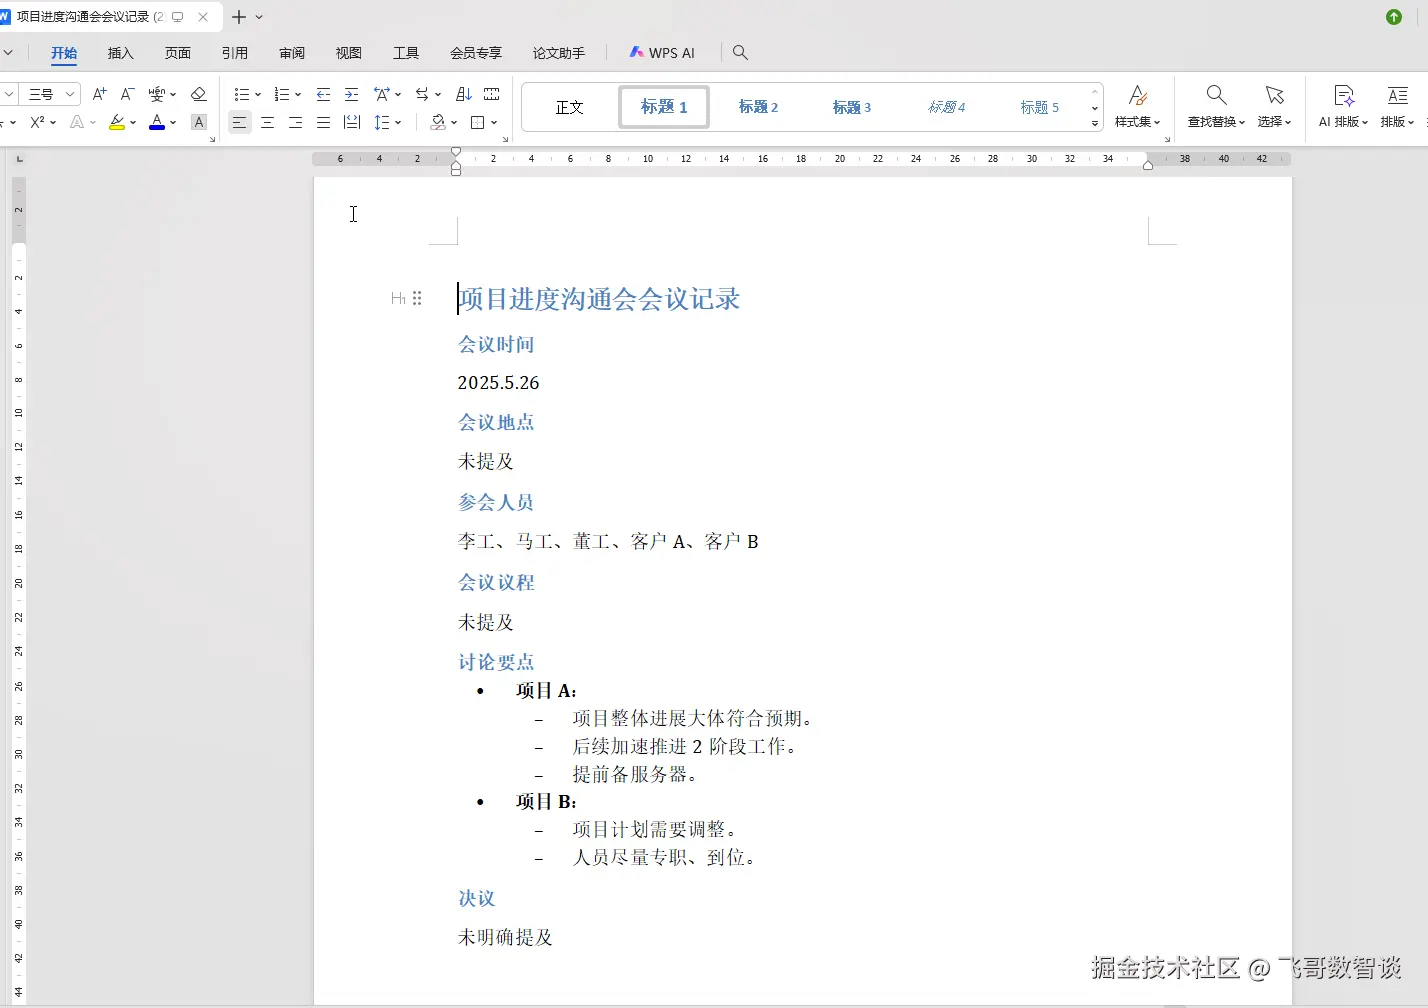The height and width of the screenshot is (1008, 1428).
Task: Apply character shading gray A icon
Action: (199, 122)
